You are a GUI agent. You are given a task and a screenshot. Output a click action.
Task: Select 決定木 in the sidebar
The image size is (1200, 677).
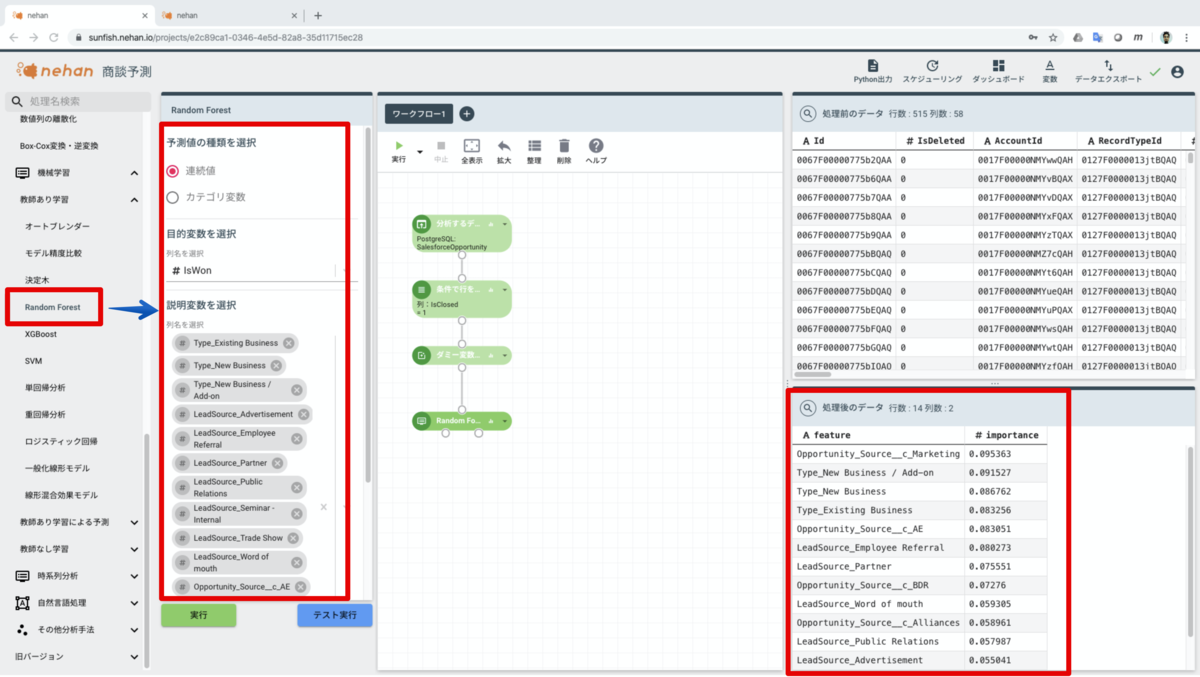click(x=37, y=280)
